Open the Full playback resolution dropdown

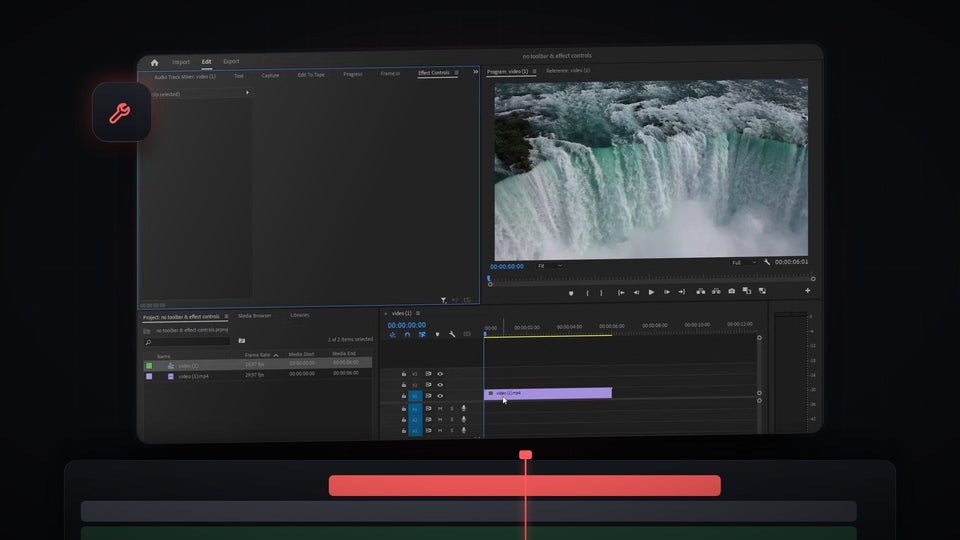pyautogui.click(x=743, y=263)
